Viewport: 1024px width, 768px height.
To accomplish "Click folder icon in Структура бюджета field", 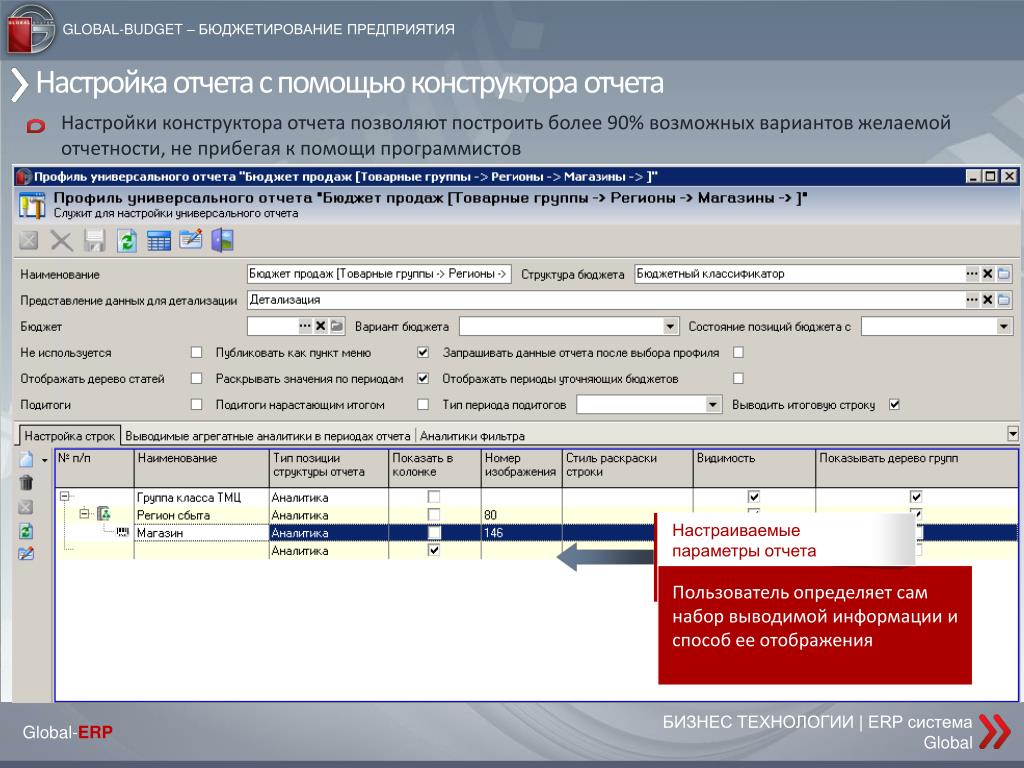I will click(x=1004, y=274).
